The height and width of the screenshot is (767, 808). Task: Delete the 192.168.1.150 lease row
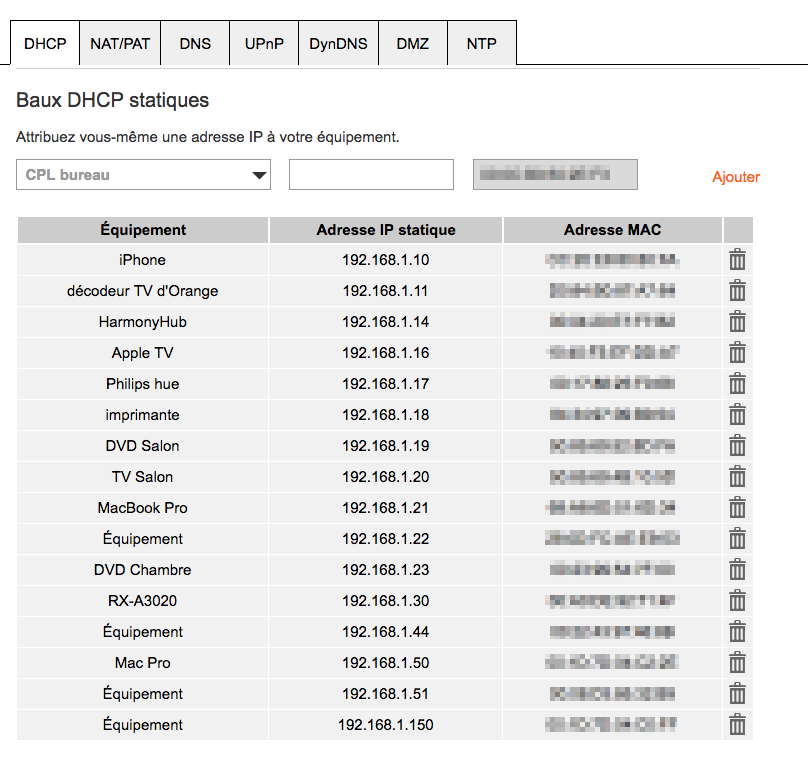(x=737, y=725)
